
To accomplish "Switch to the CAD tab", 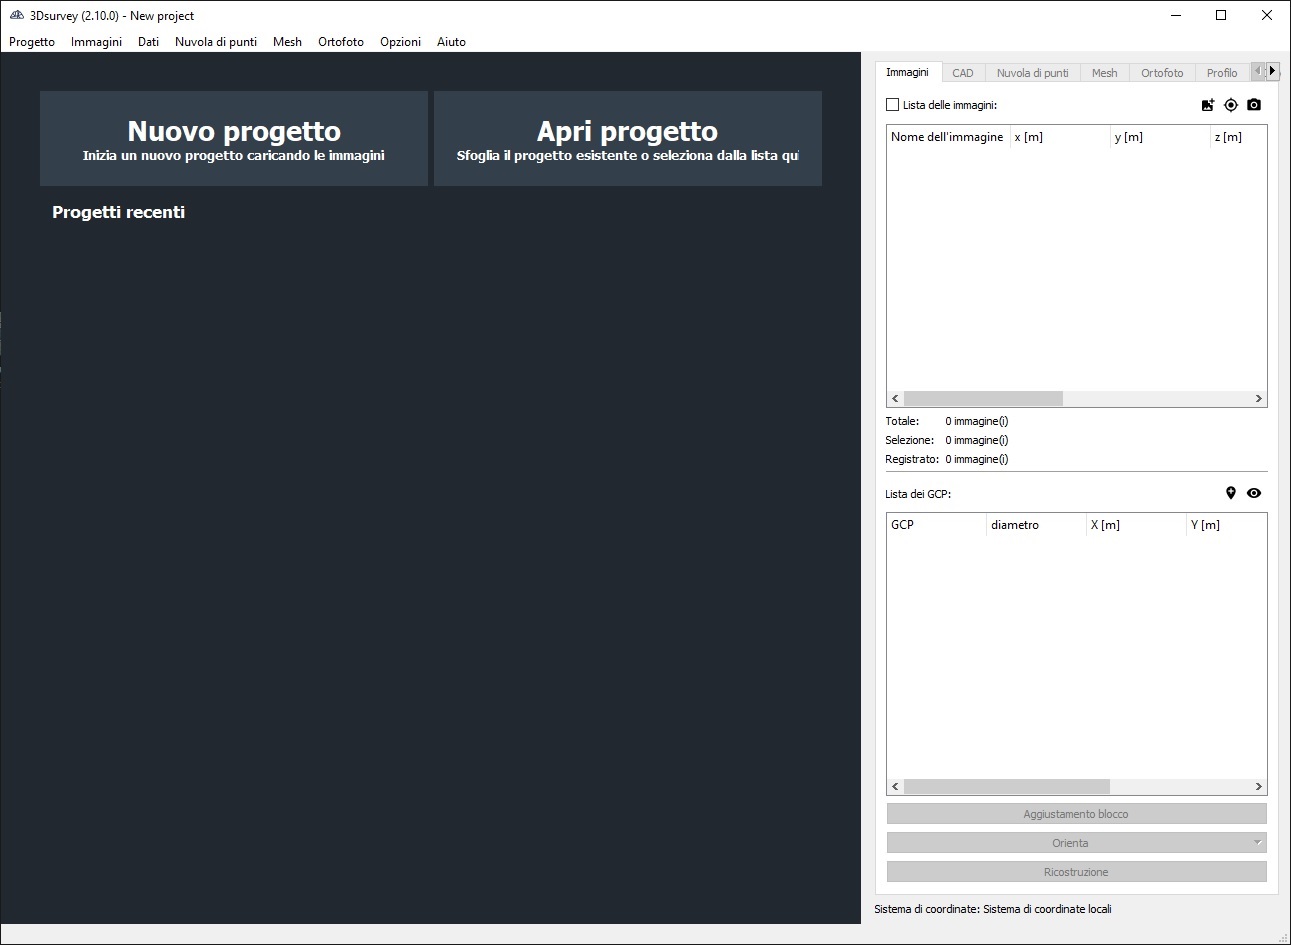I will pos(962,73).
